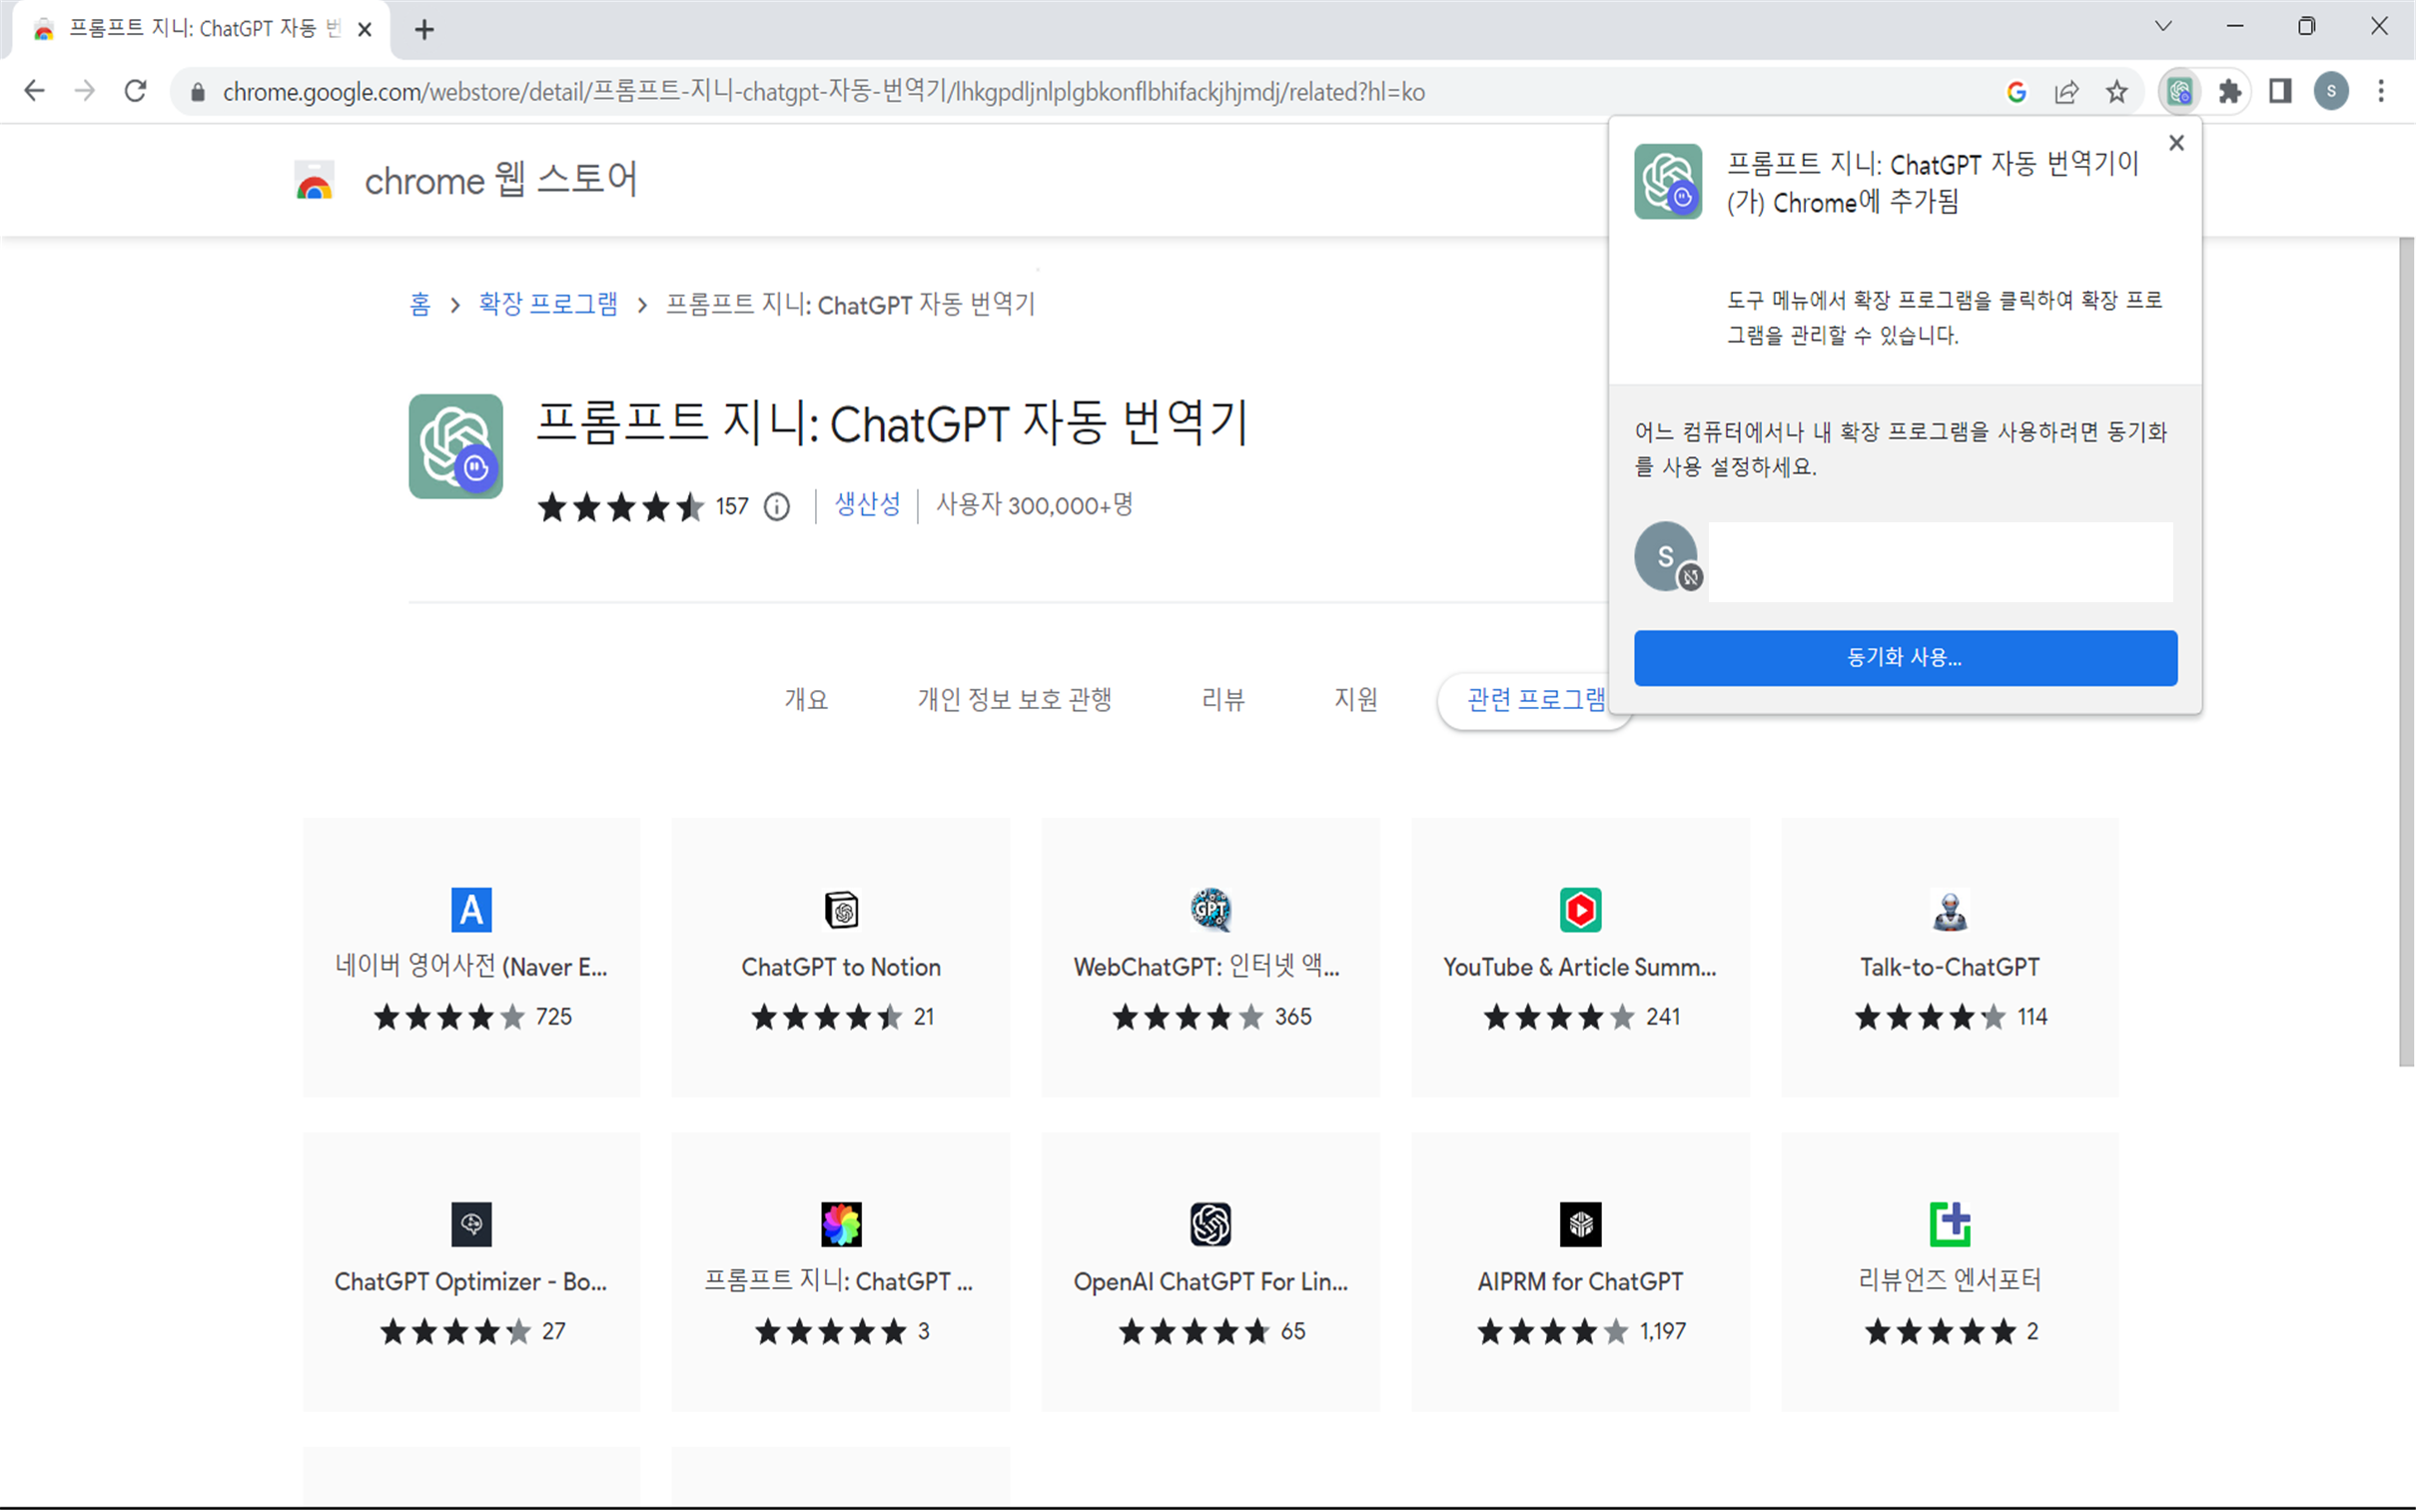Open Chrome's three-dot menu
This screenshot has width=2418, height=1512.
(2382, 92)
